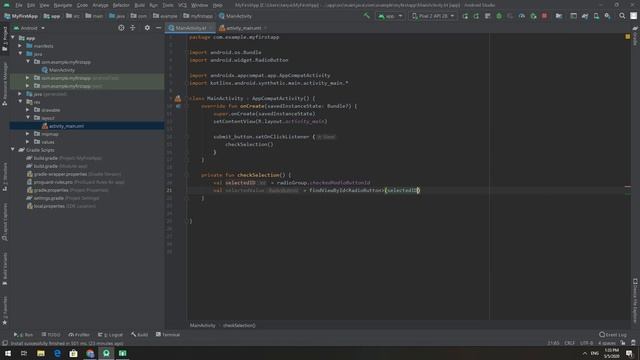Click the editor vertical scrollbar marker
This screenshot has width=640, height=360.
coord(628,187)
